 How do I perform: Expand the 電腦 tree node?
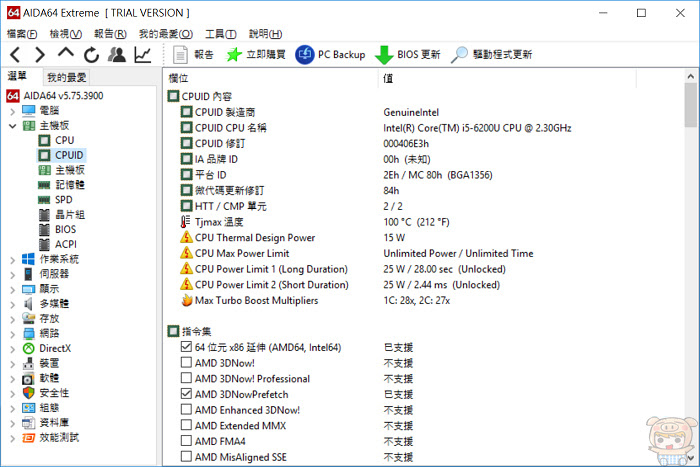pyautogui.click(x=12, y=111)
